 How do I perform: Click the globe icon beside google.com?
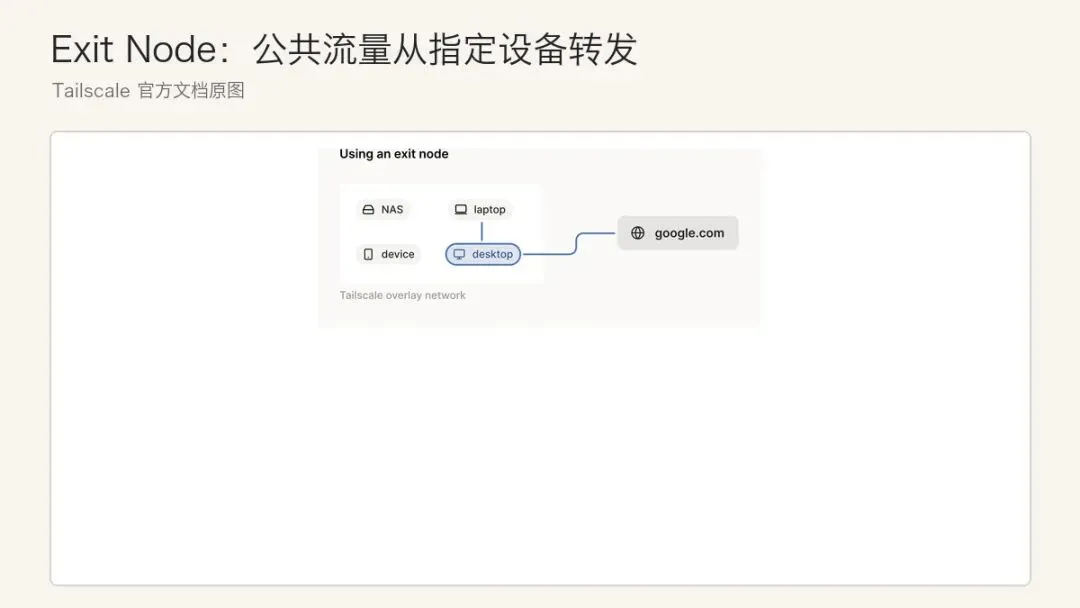(638, 233)
